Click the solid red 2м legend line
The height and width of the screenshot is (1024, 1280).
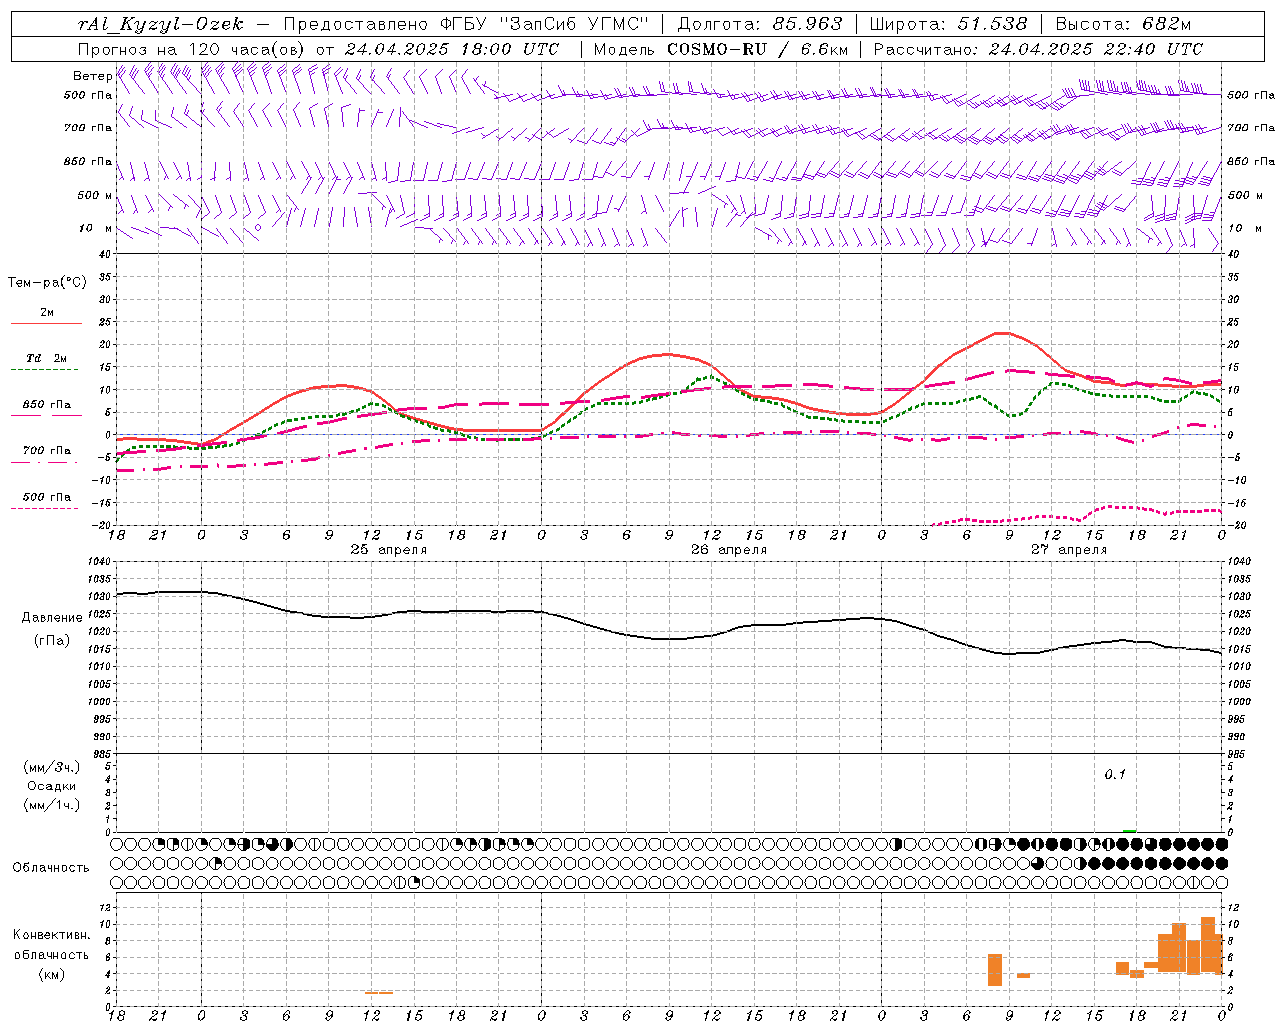46,324
